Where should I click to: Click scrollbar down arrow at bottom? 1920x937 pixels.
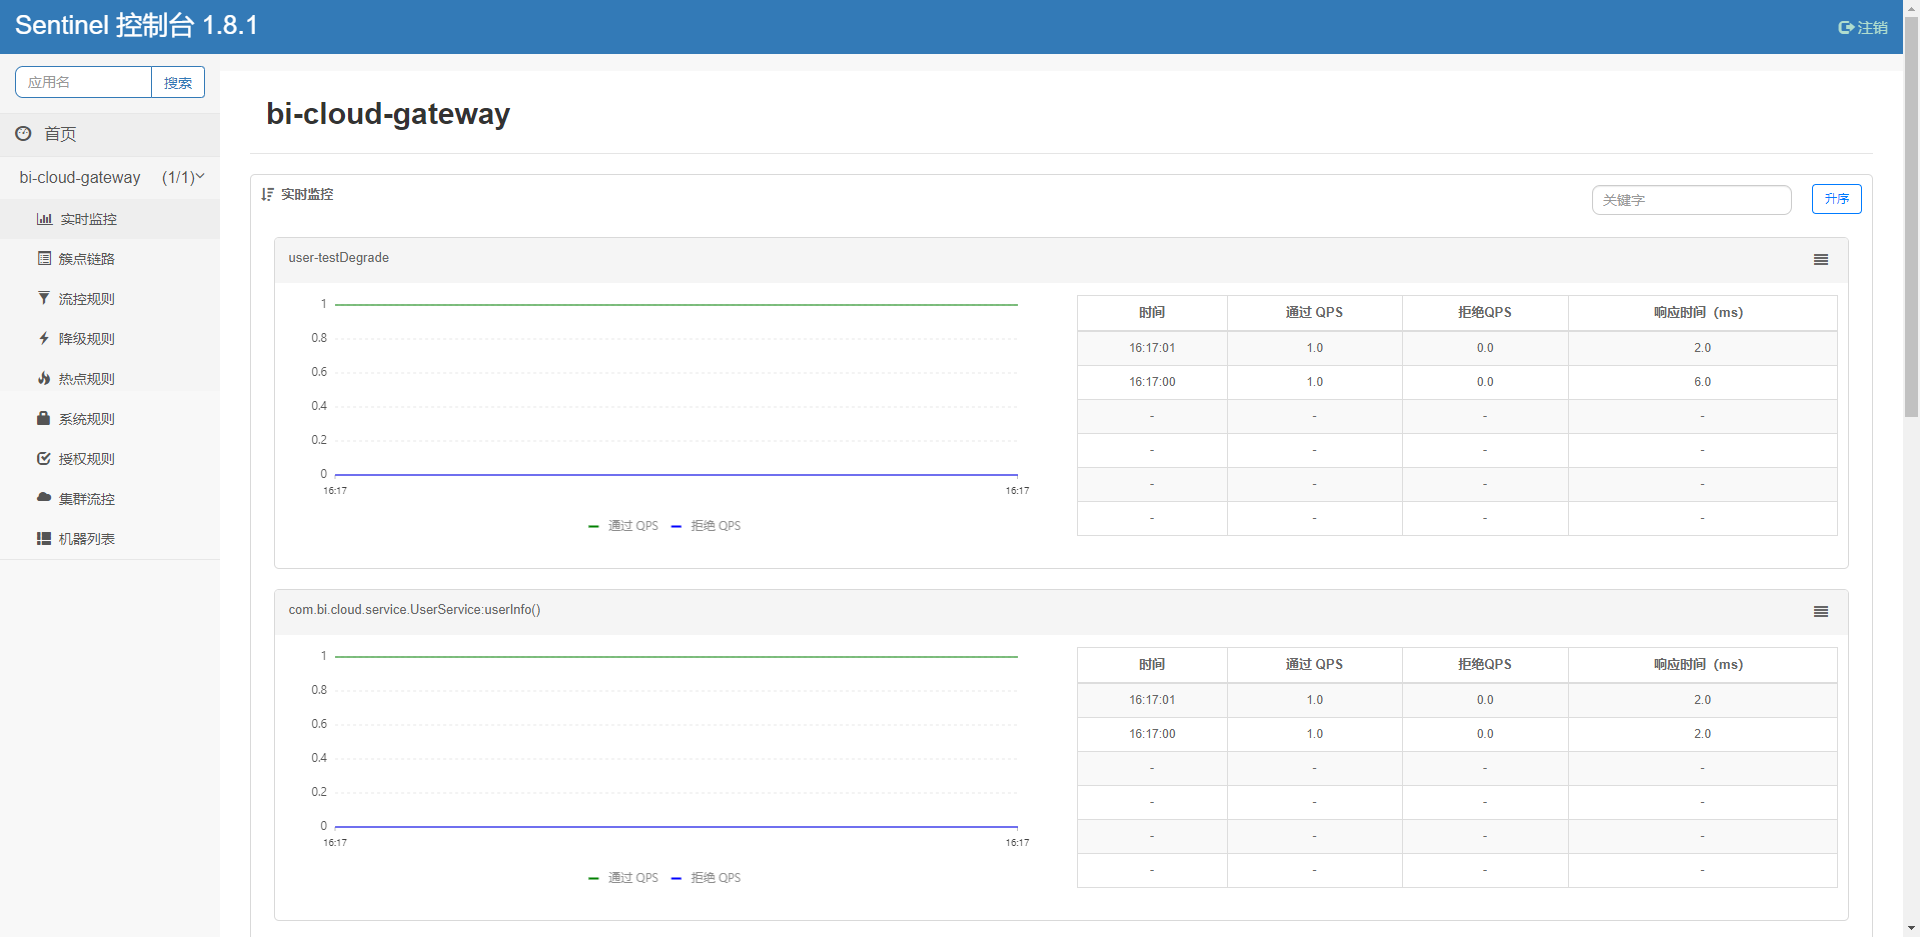(x=1911, y=929)
